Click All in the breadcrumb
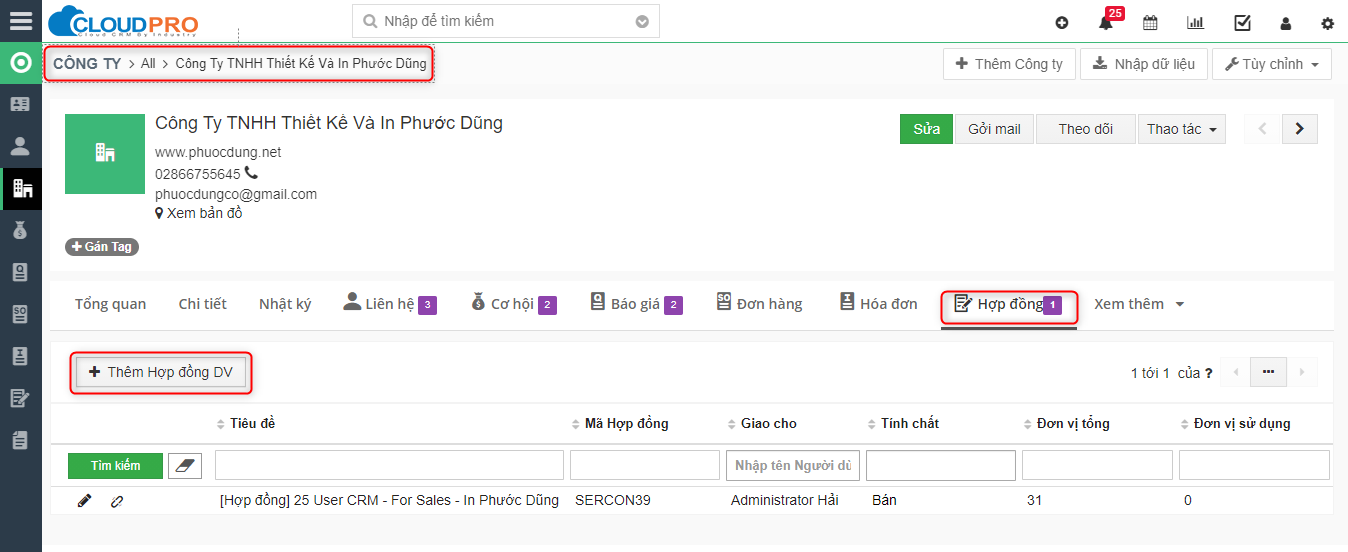This screenshot has width=1348, height=552. point(148,63)
